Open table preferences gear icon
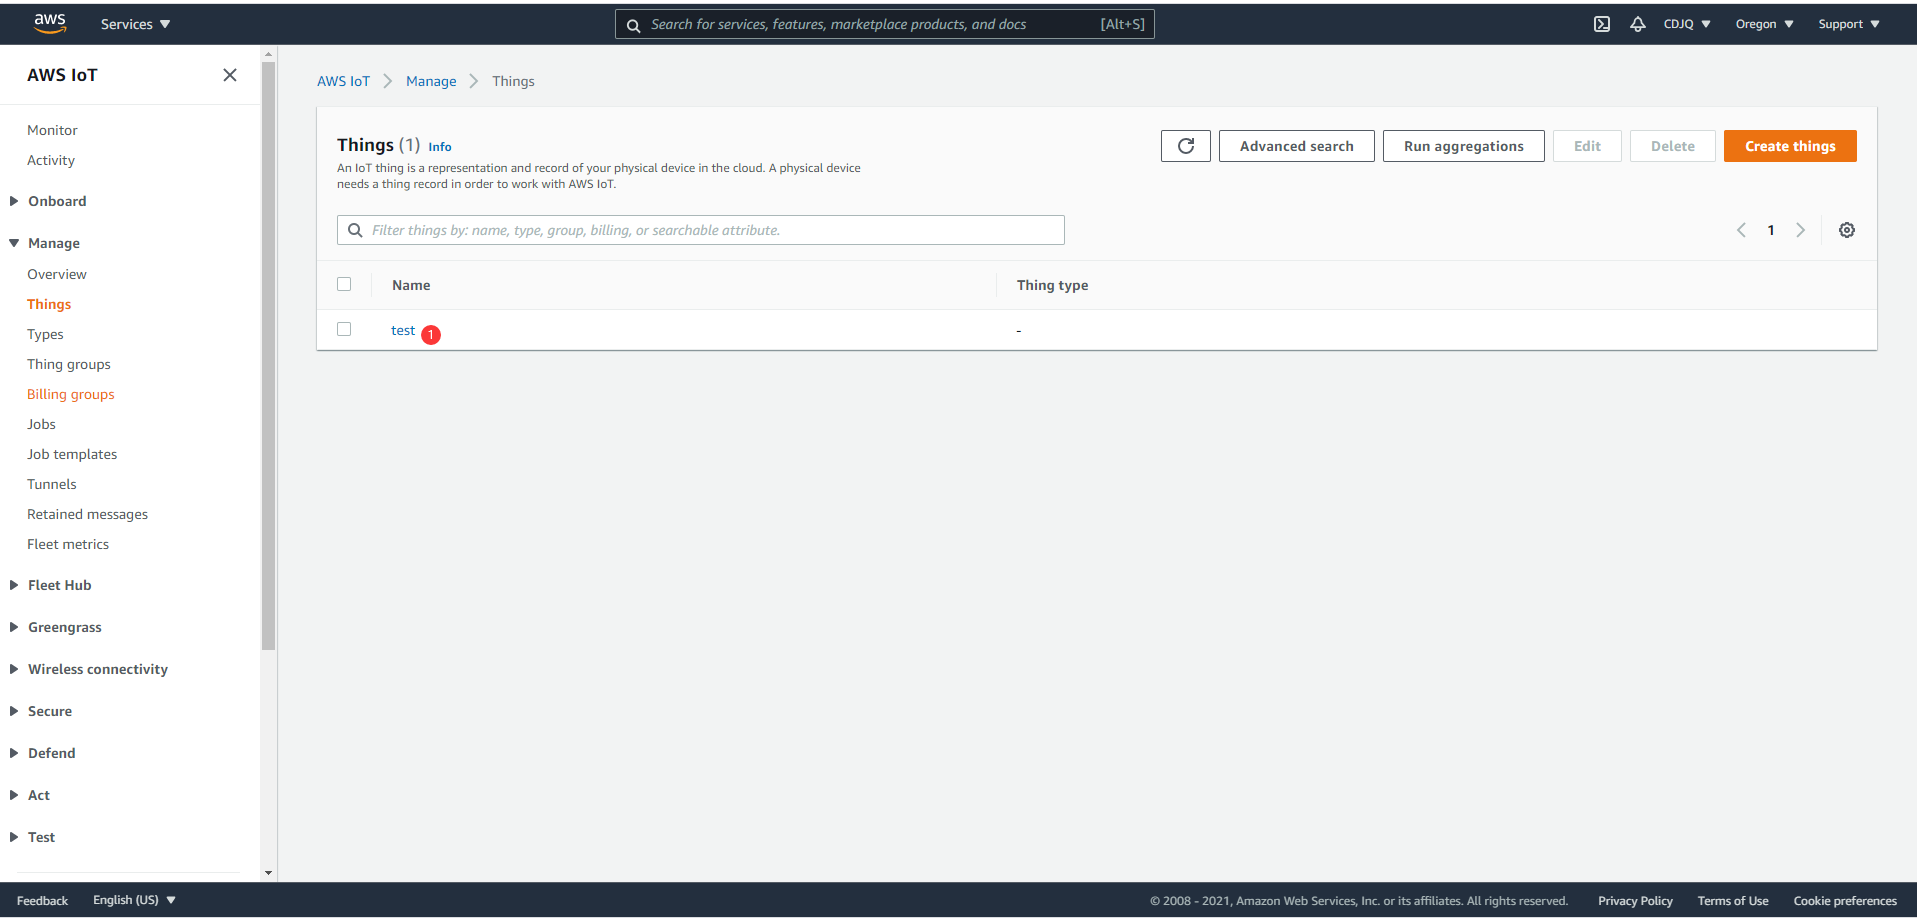Image resolution: width=1917 pixels, height=919 pixels. click(1847, 230)
